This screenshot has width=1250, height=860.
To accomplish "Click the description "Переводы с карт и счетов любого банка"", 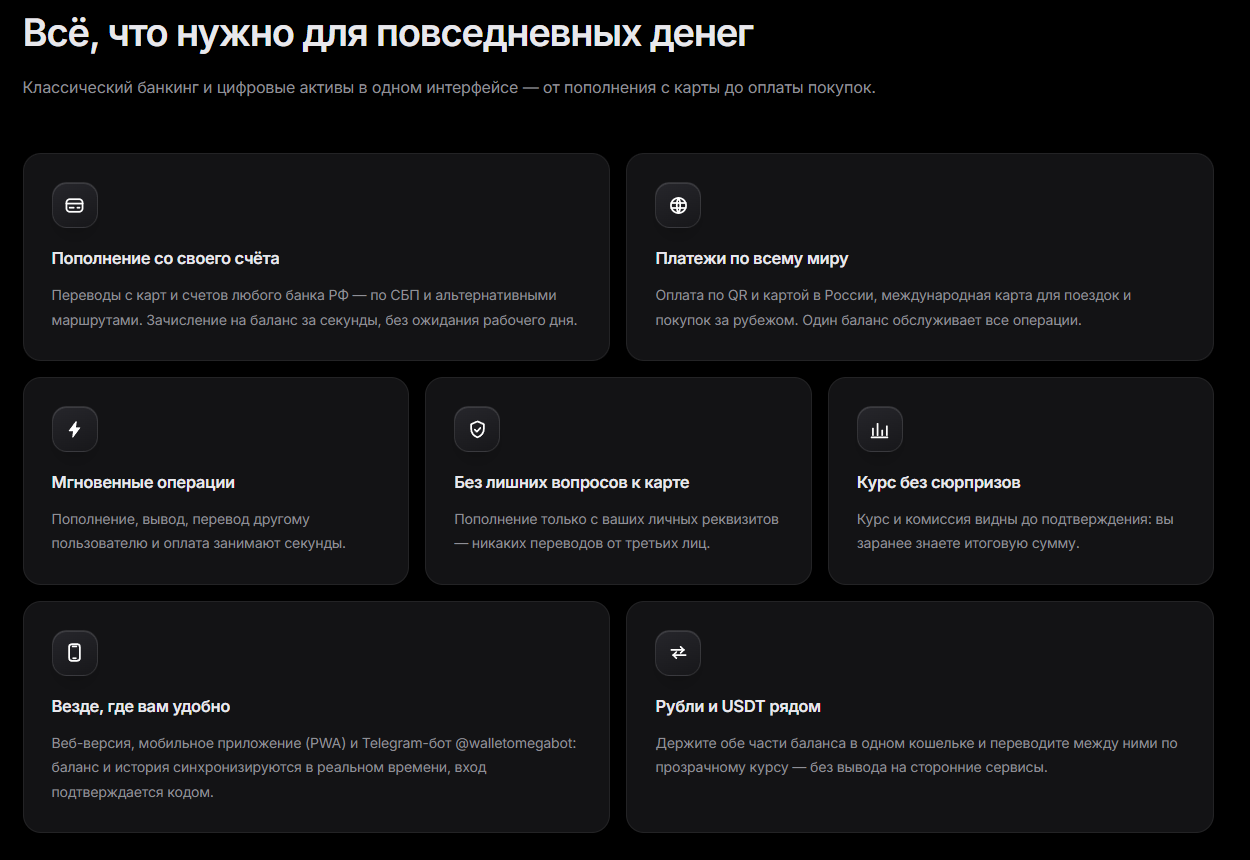I will 315,309.
